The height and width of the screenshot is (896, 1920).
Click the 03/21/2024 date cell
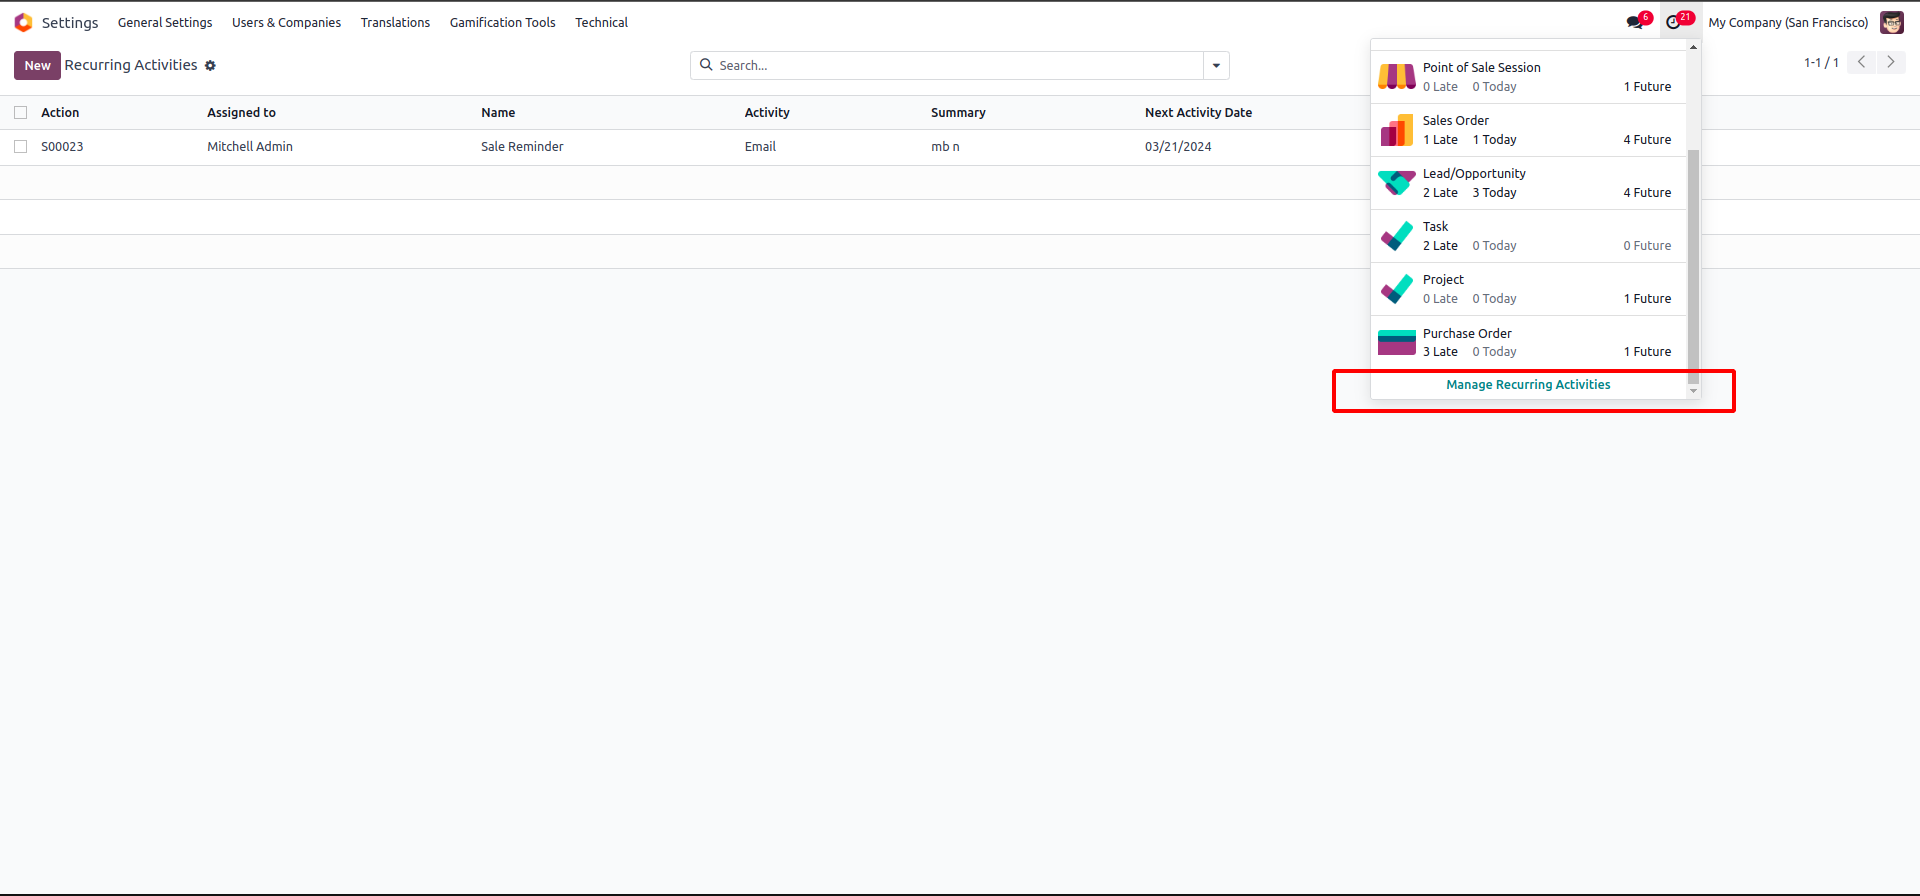(1178, 147)
